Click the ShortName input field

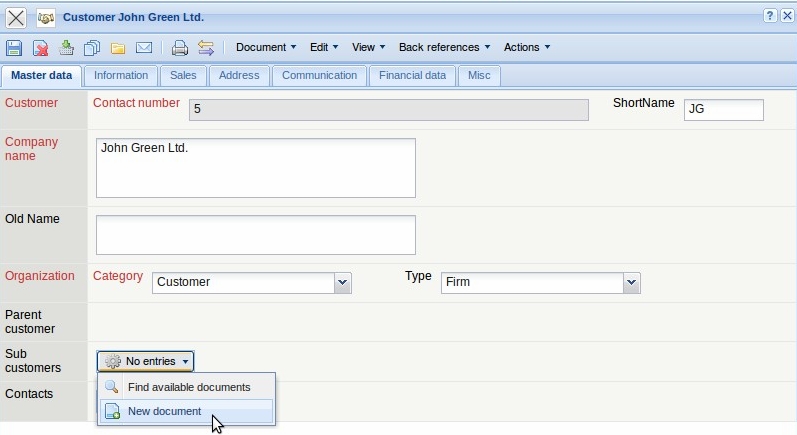(723, 109)
